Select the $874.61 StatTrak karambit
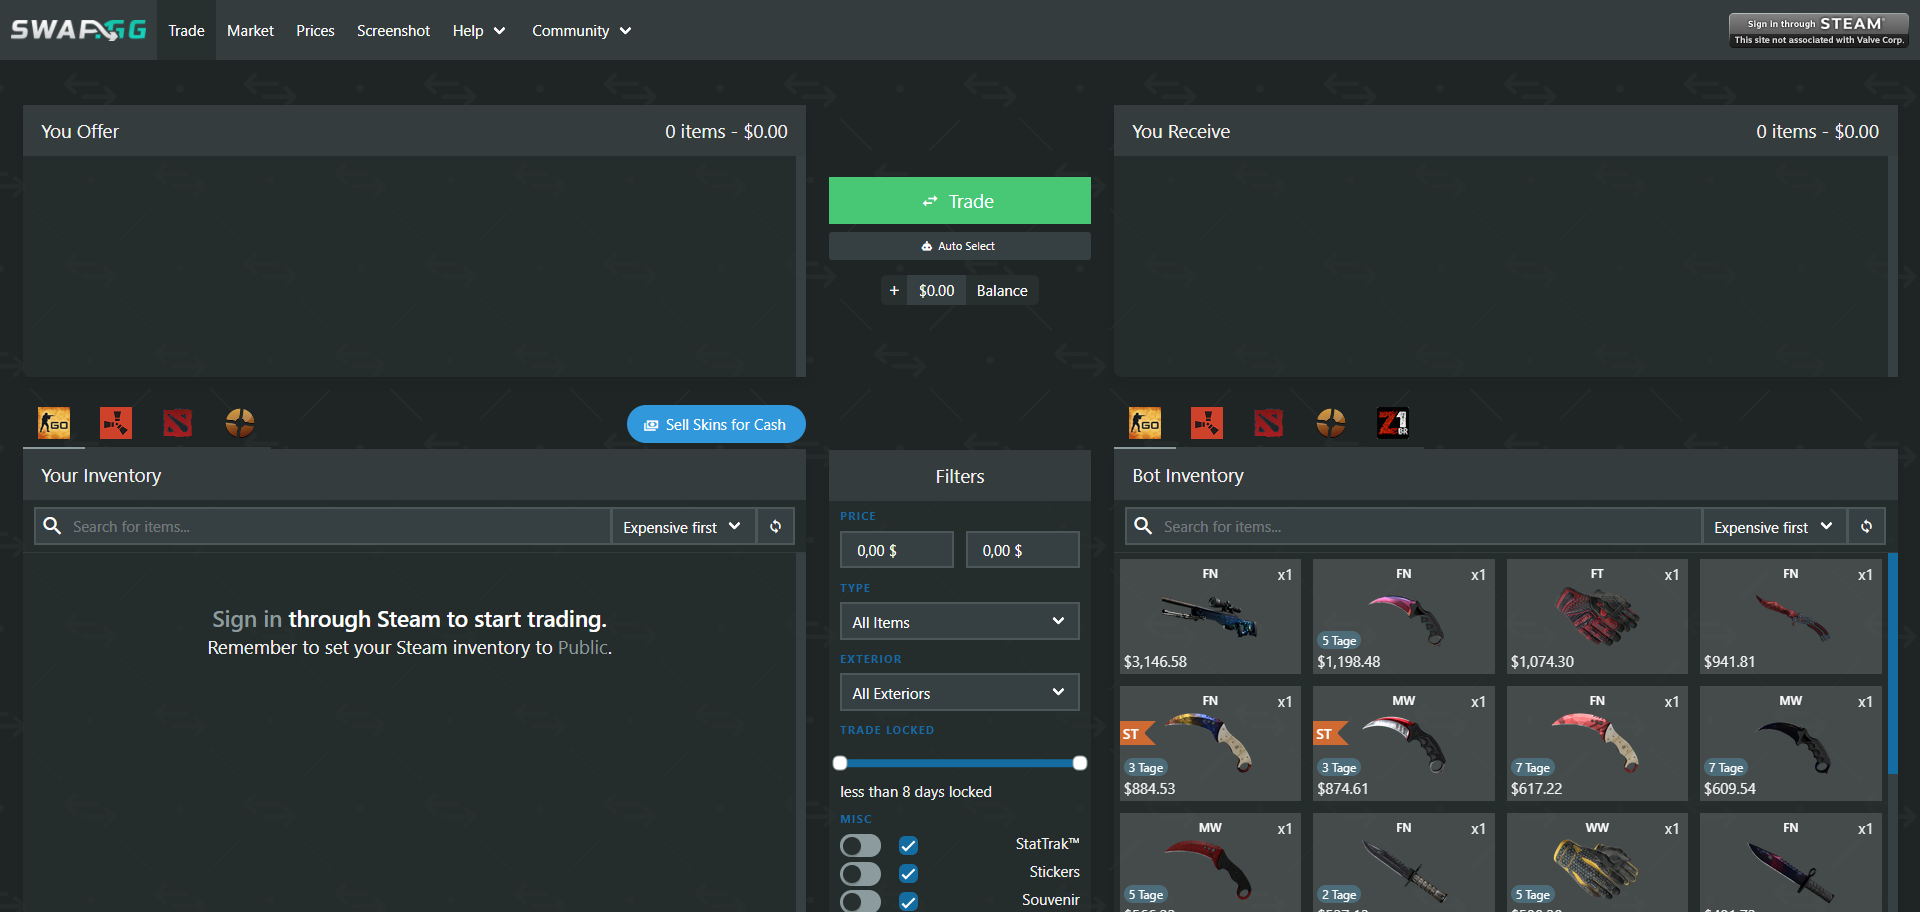 (1404, 743)
